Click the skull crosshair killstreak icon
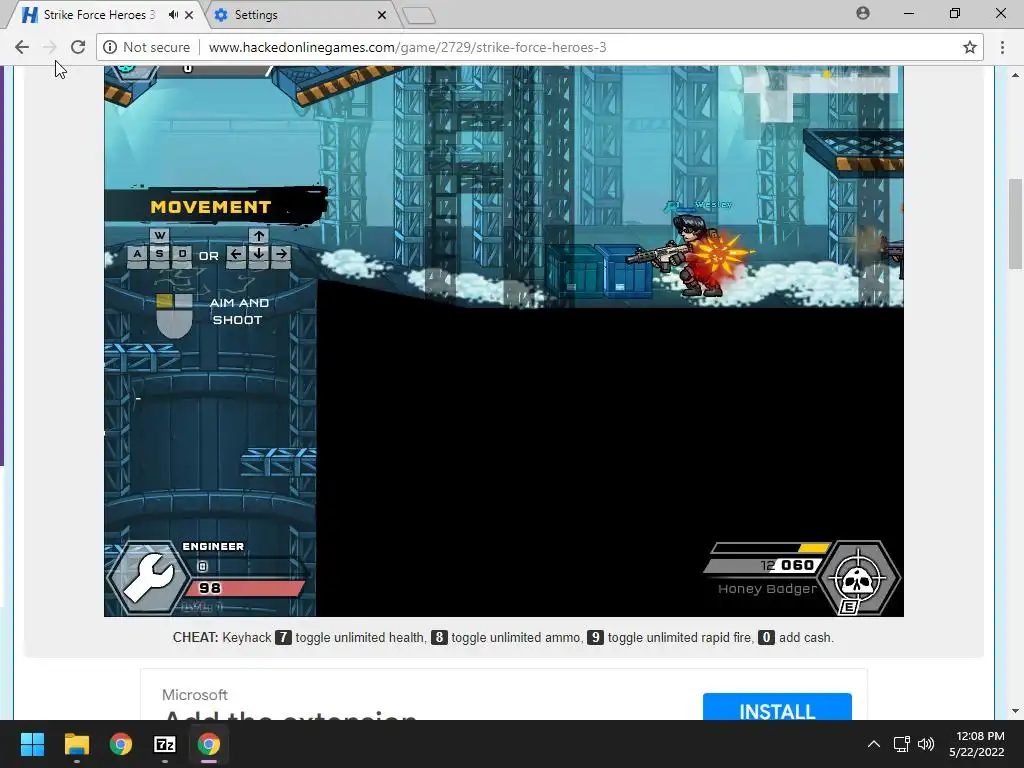1024x768 pixels. tap(859, 577)
